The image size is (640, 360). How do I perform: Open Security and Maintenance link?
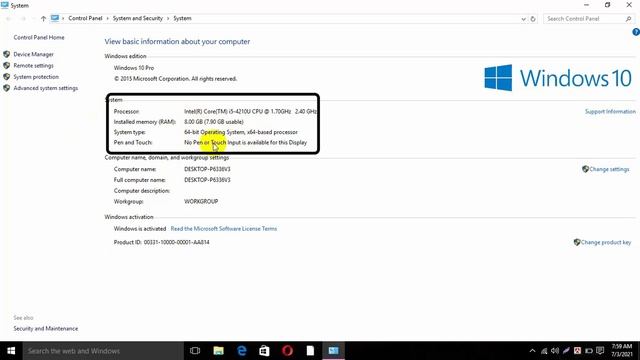[46, 329]
